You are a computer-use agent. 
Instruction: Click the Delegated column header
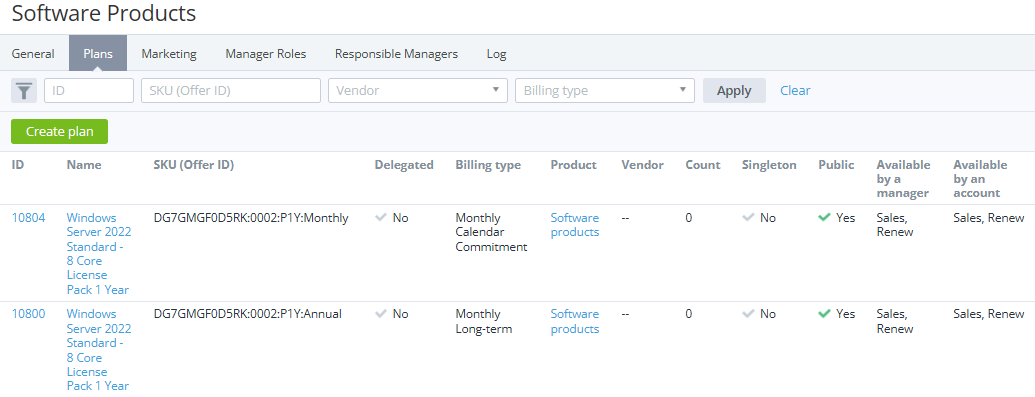tap(404, 165)
